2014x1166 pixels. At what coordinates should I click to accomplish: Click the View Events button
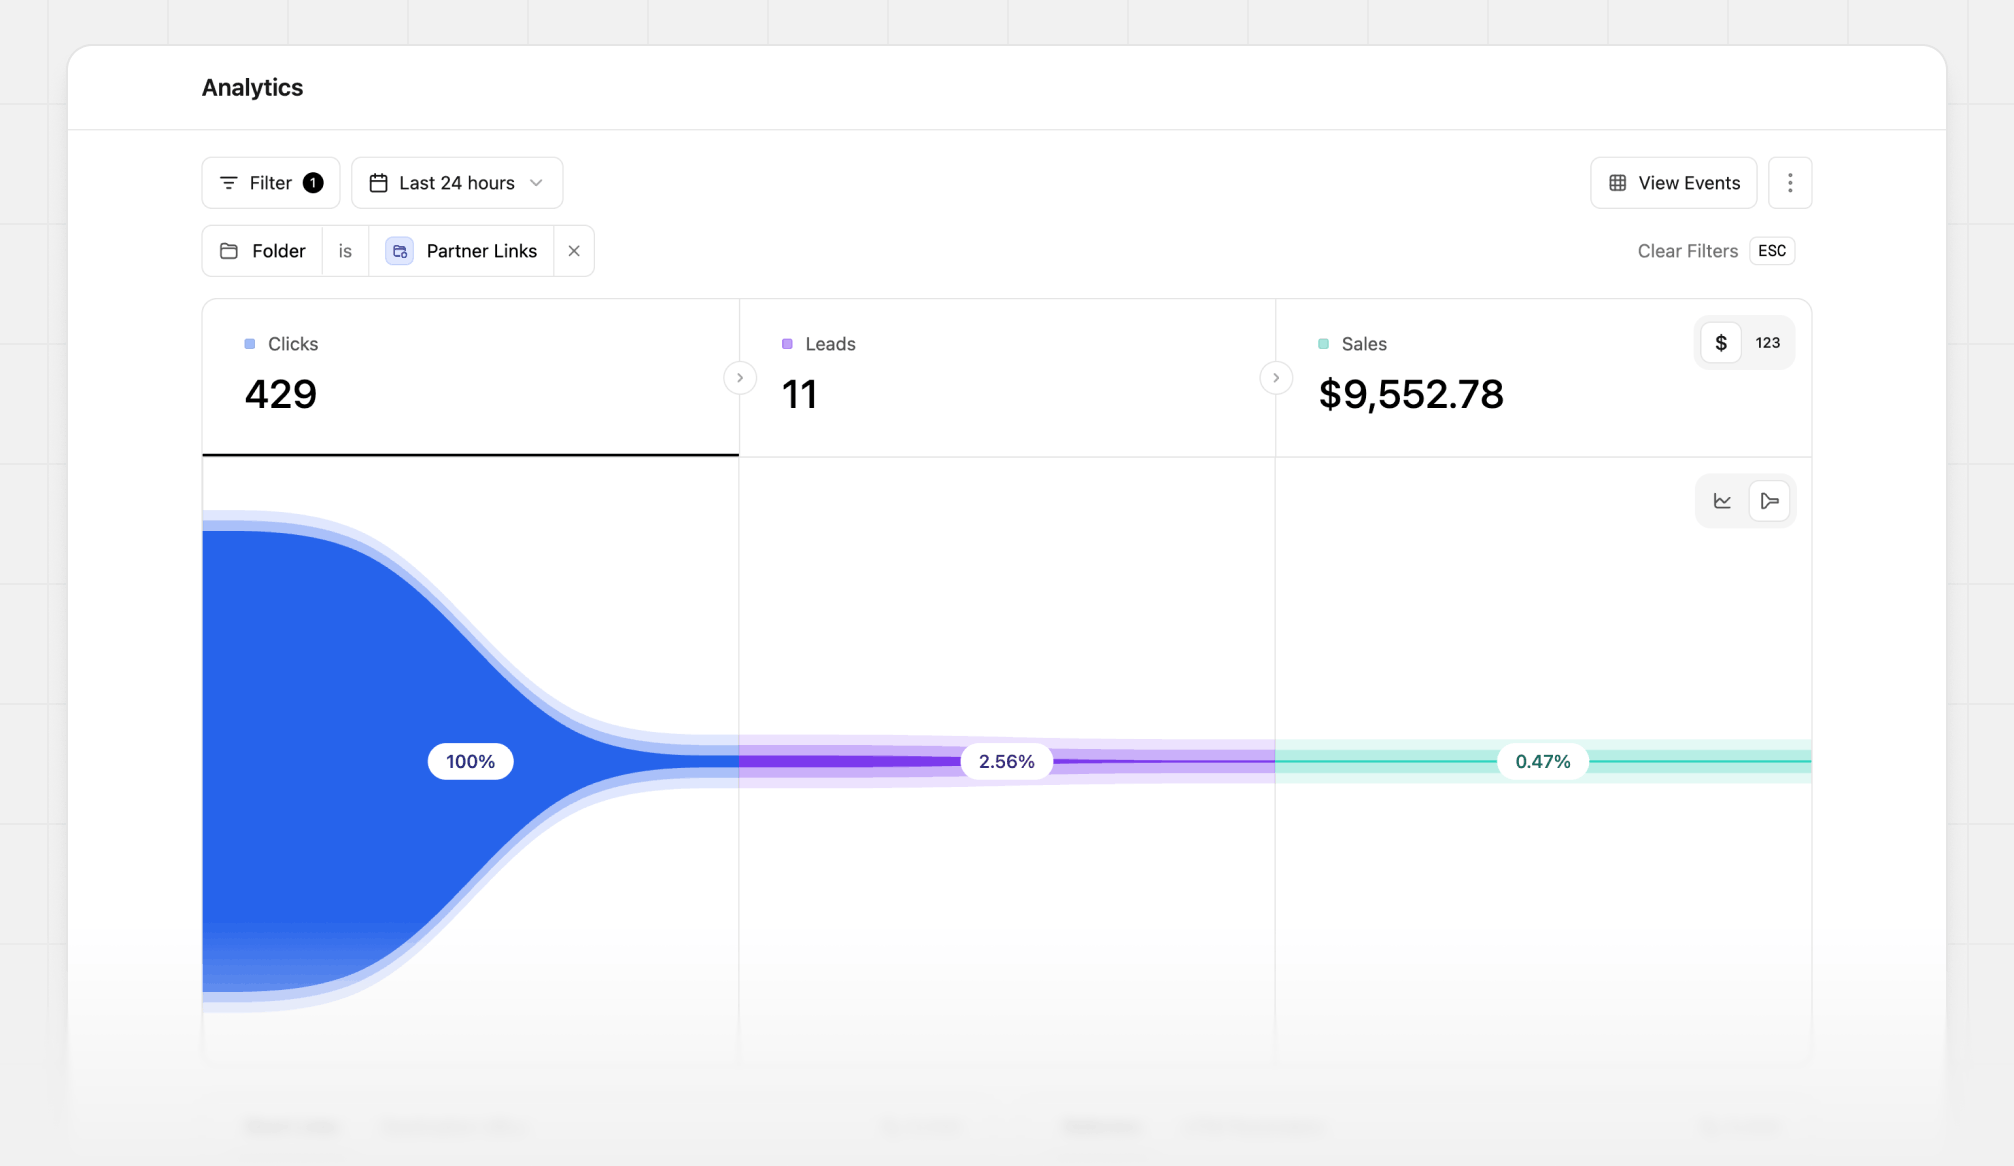[x=1673, y=183]
